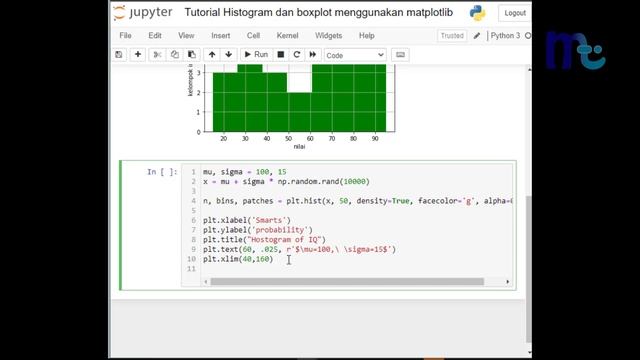Copy selected cells icon

tap(174, 55)
